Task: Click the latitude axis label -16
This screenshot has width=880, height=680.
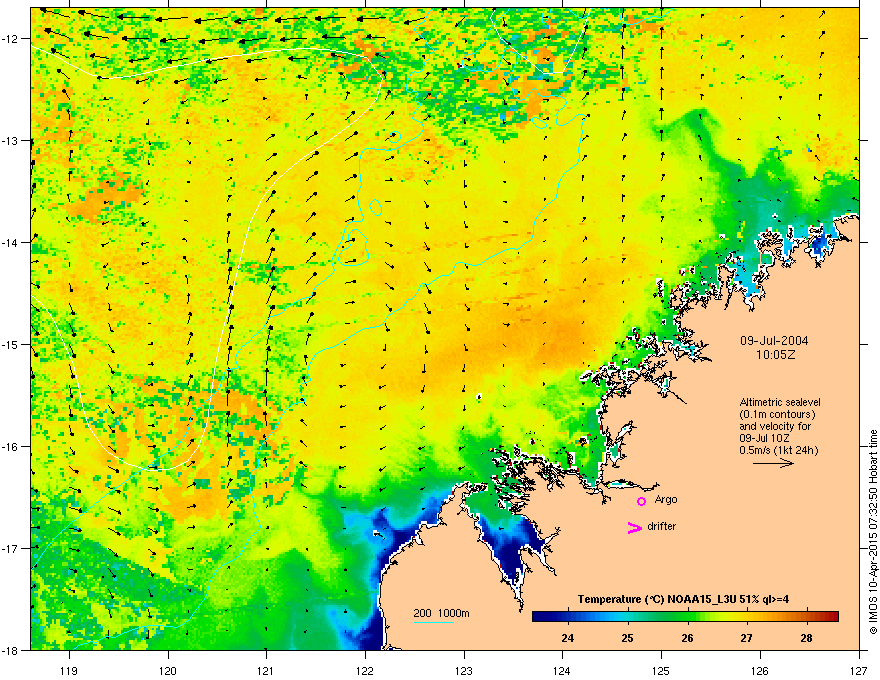Action: pos(10,447)
